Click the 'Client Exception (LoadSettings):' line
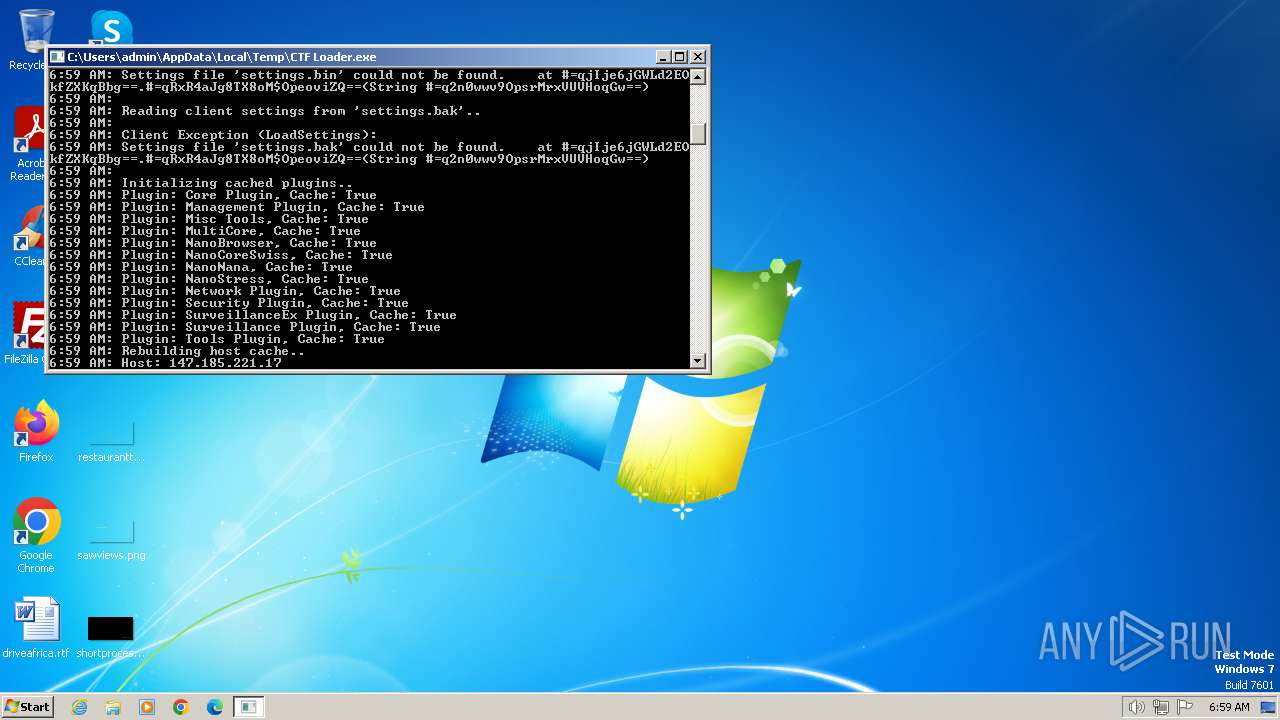1280x720 pixels. tap(213, 135)
